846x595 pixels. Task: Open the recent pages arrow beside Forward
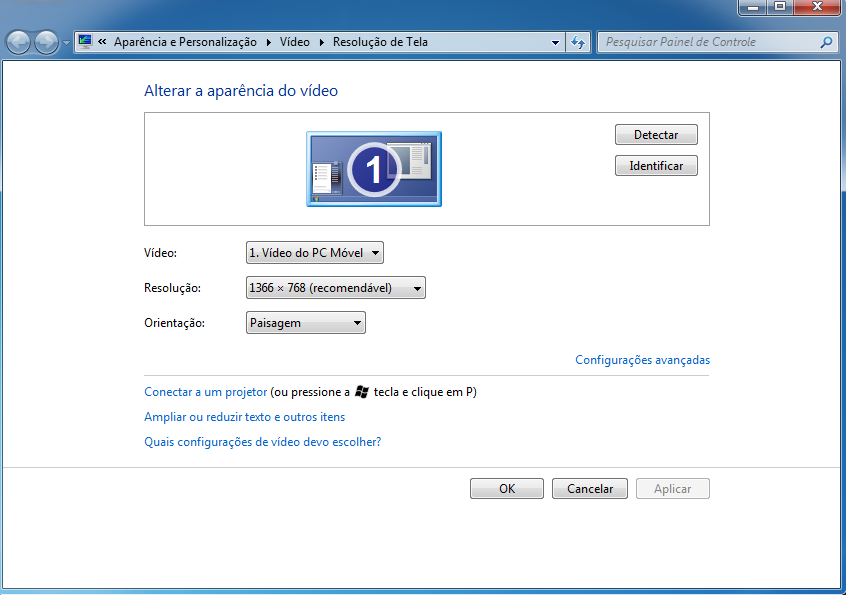66,43
